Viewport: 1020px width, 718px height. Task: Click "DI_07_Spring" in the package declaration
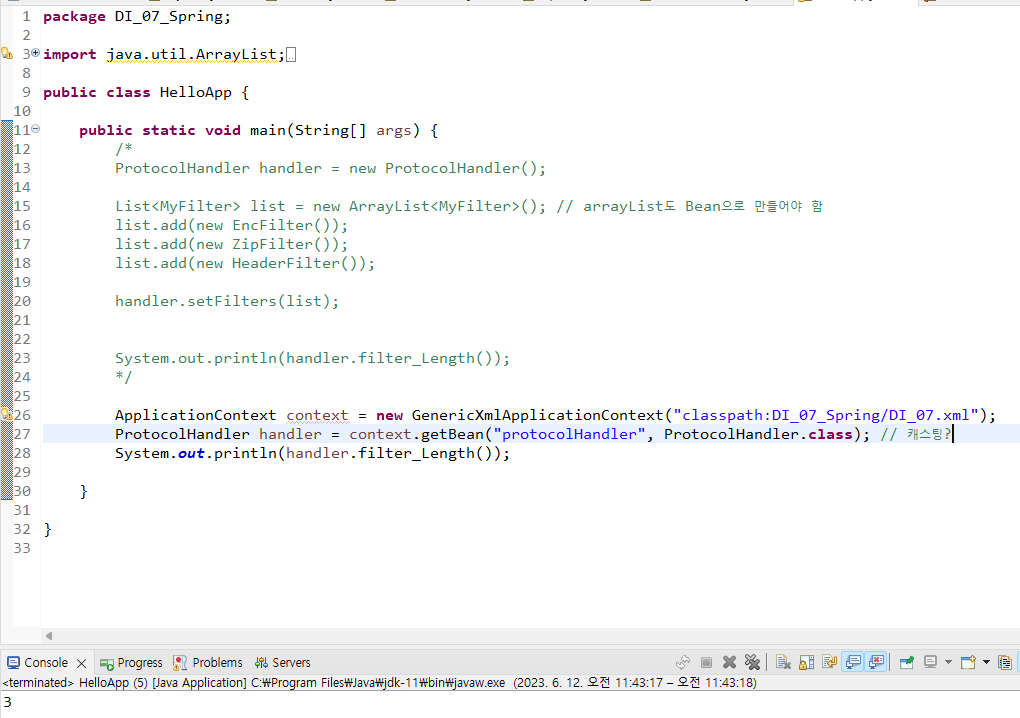[168, 17]
